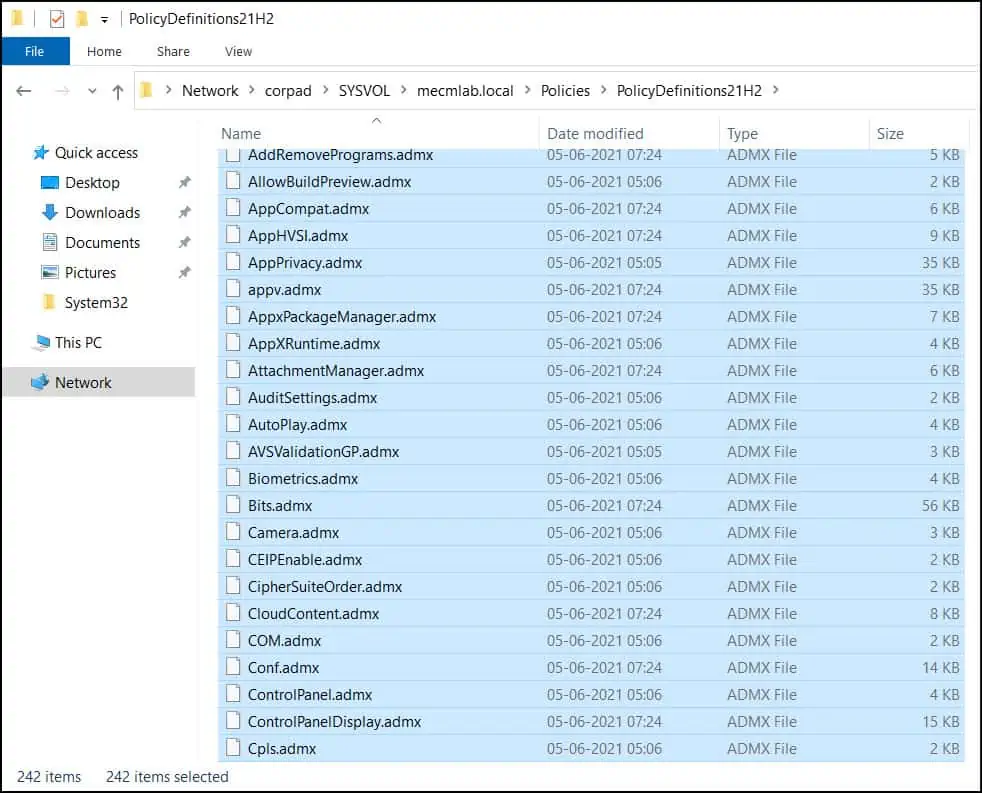Select the CloudContent.admx file name
This screenshot has height=793, width=982.
(x=314, y=614)
